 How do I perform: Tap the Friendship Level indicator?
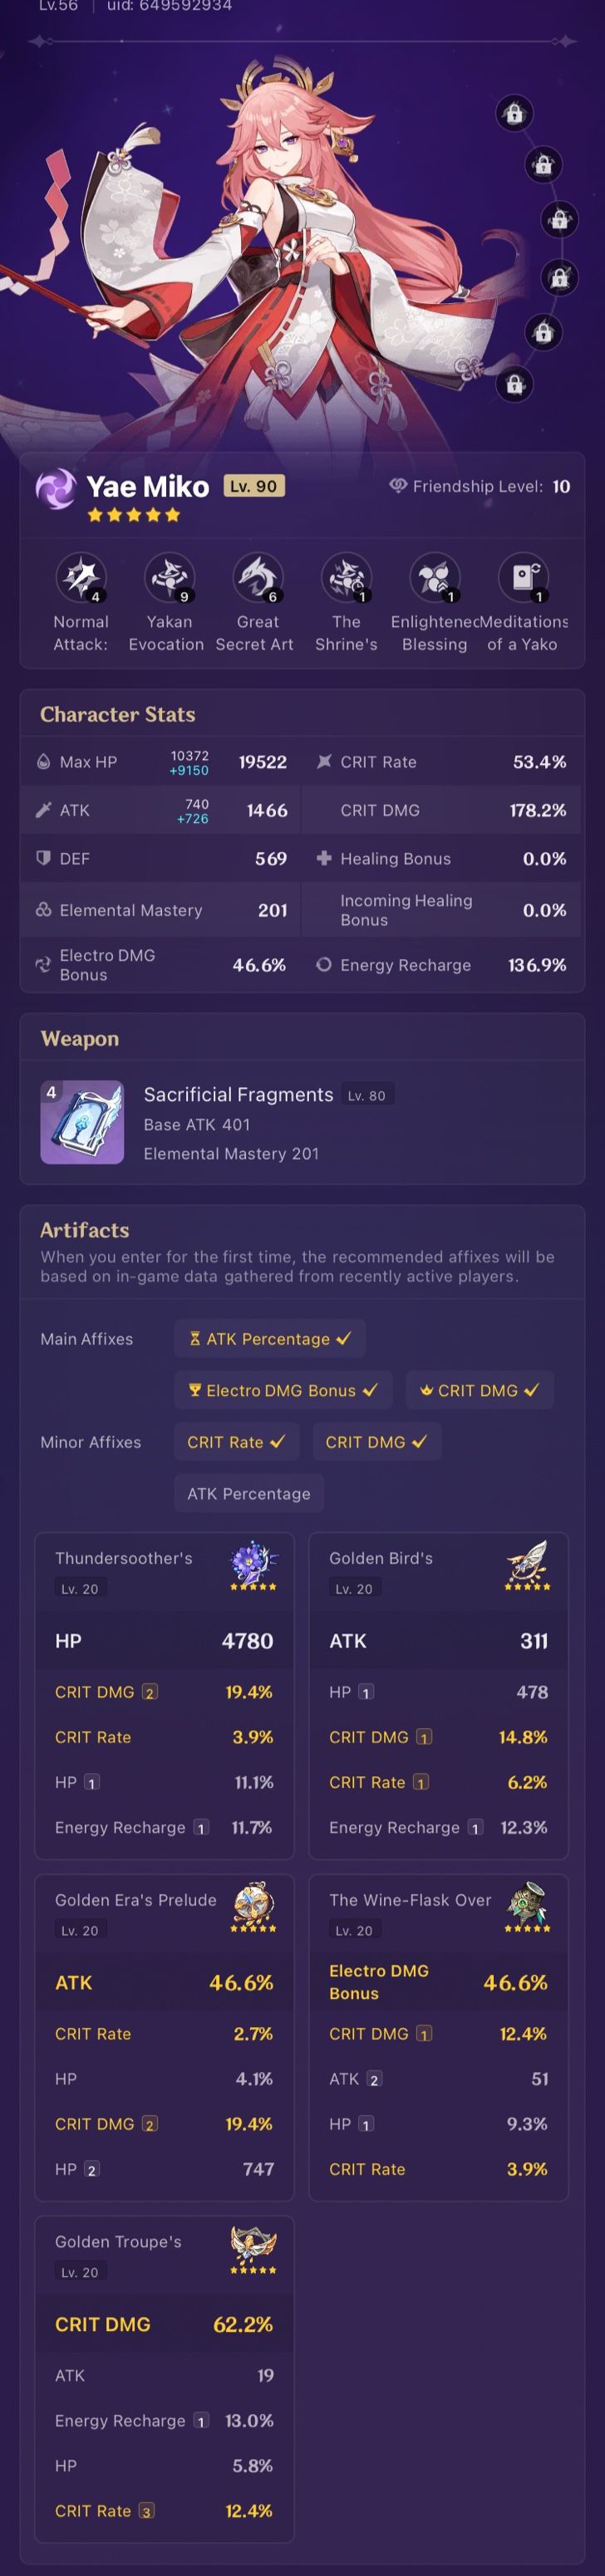tap(480, 486)
